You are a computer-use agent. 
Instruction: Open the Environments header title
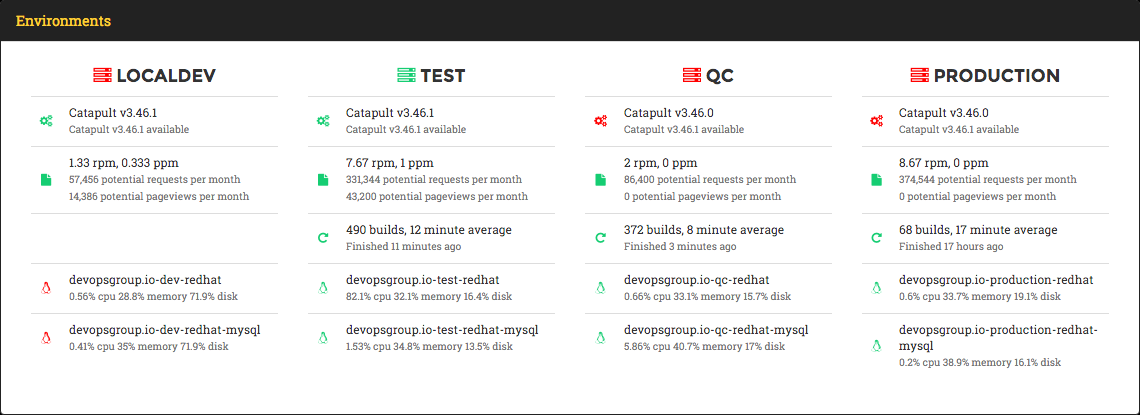coord(63,20)
